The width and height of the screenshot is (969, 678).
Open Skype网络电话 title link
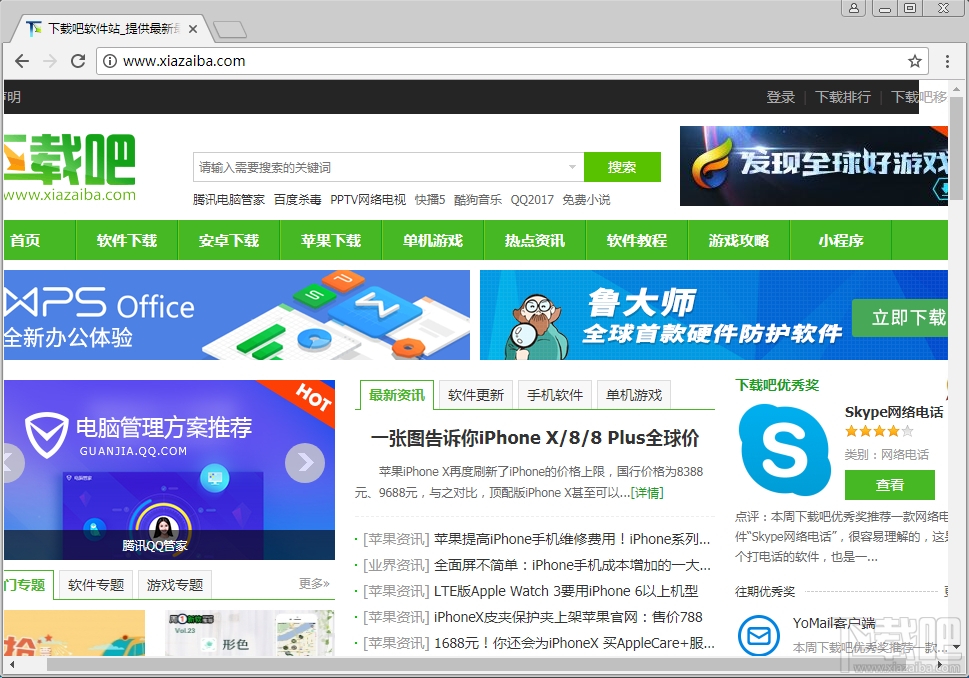[894, 412]
